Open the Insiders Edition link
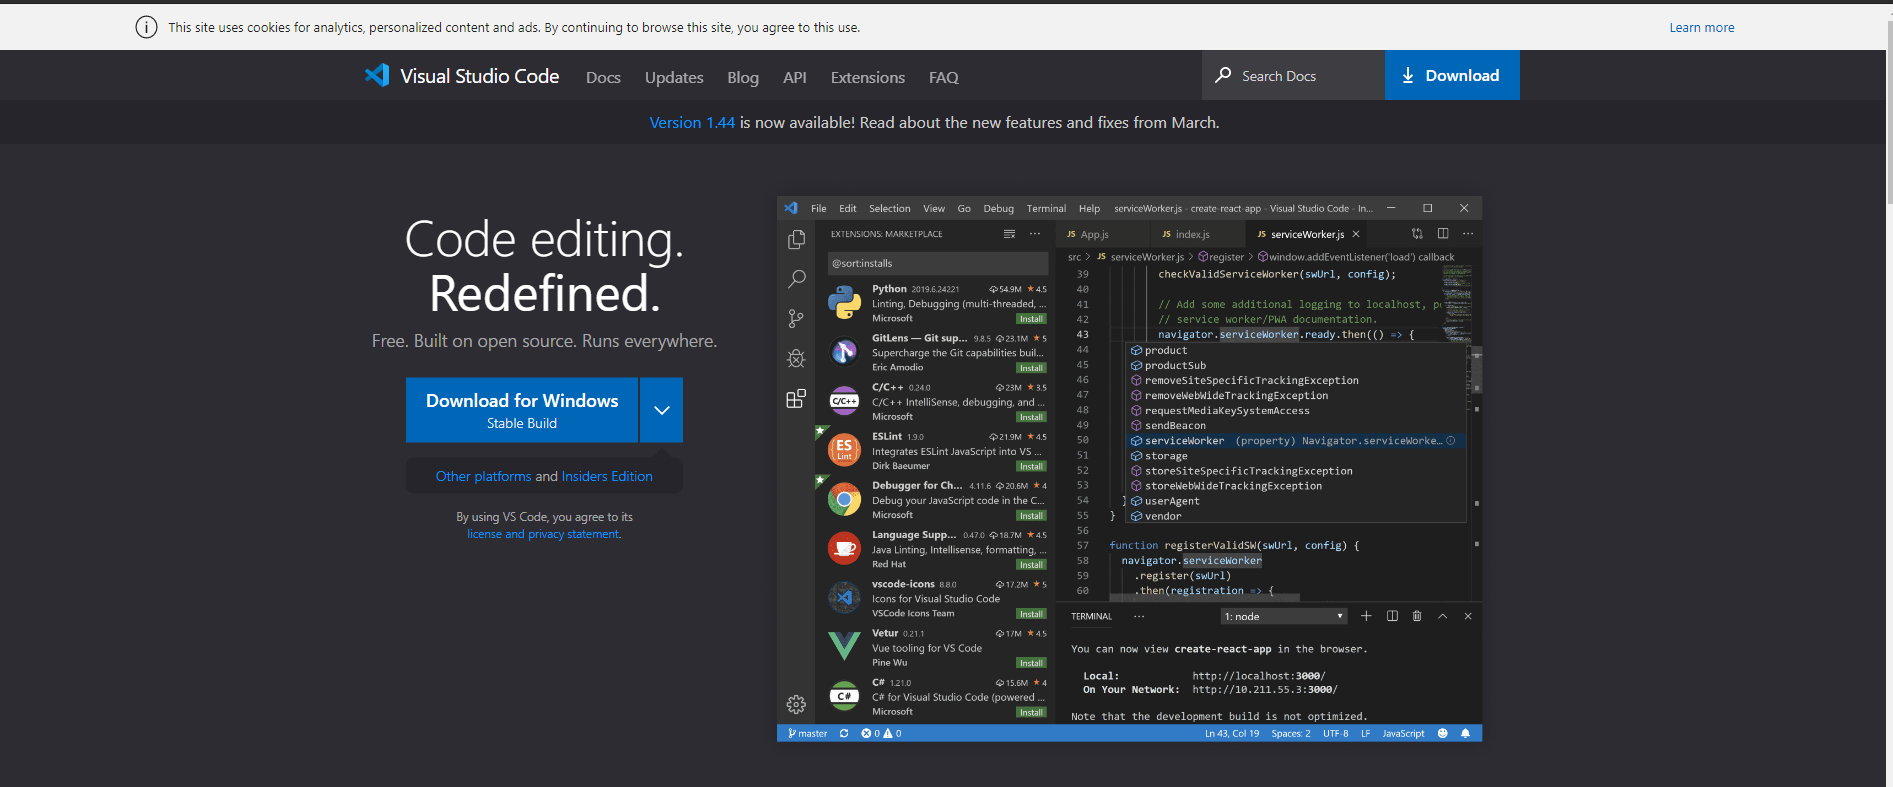This screenshot has width=1893, height=787. point(607,476)
